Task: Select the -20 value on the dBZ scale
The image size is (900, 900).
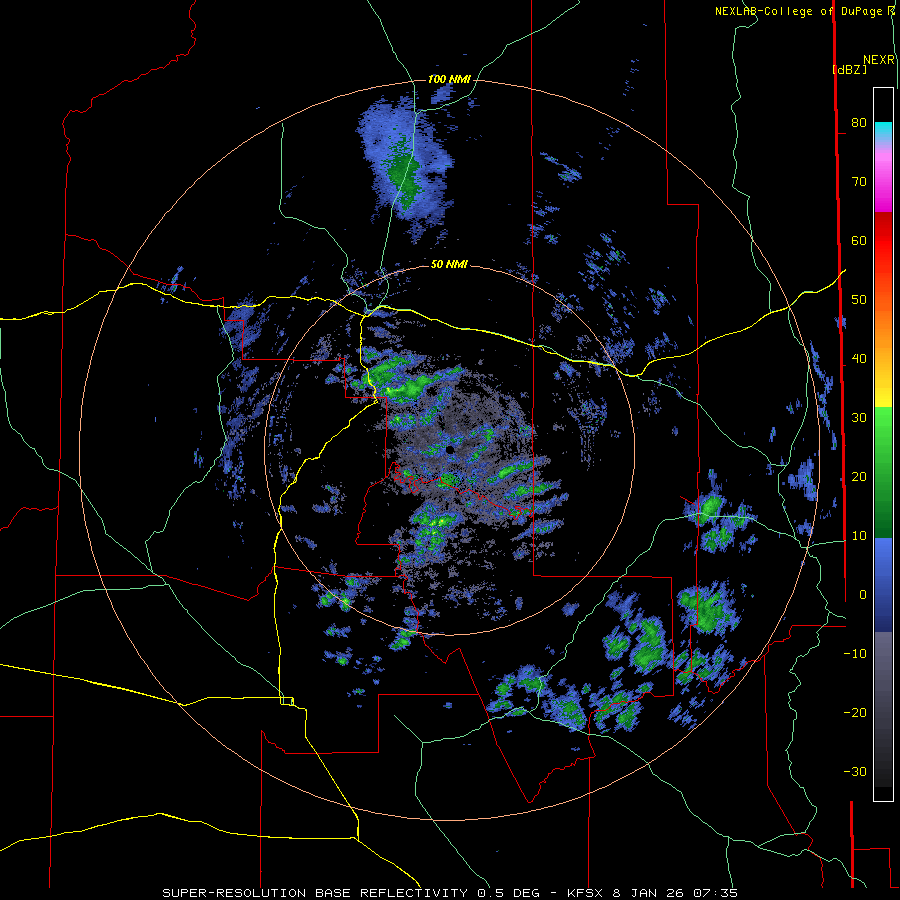Action: pyautogui.click(x=855, y=712)
